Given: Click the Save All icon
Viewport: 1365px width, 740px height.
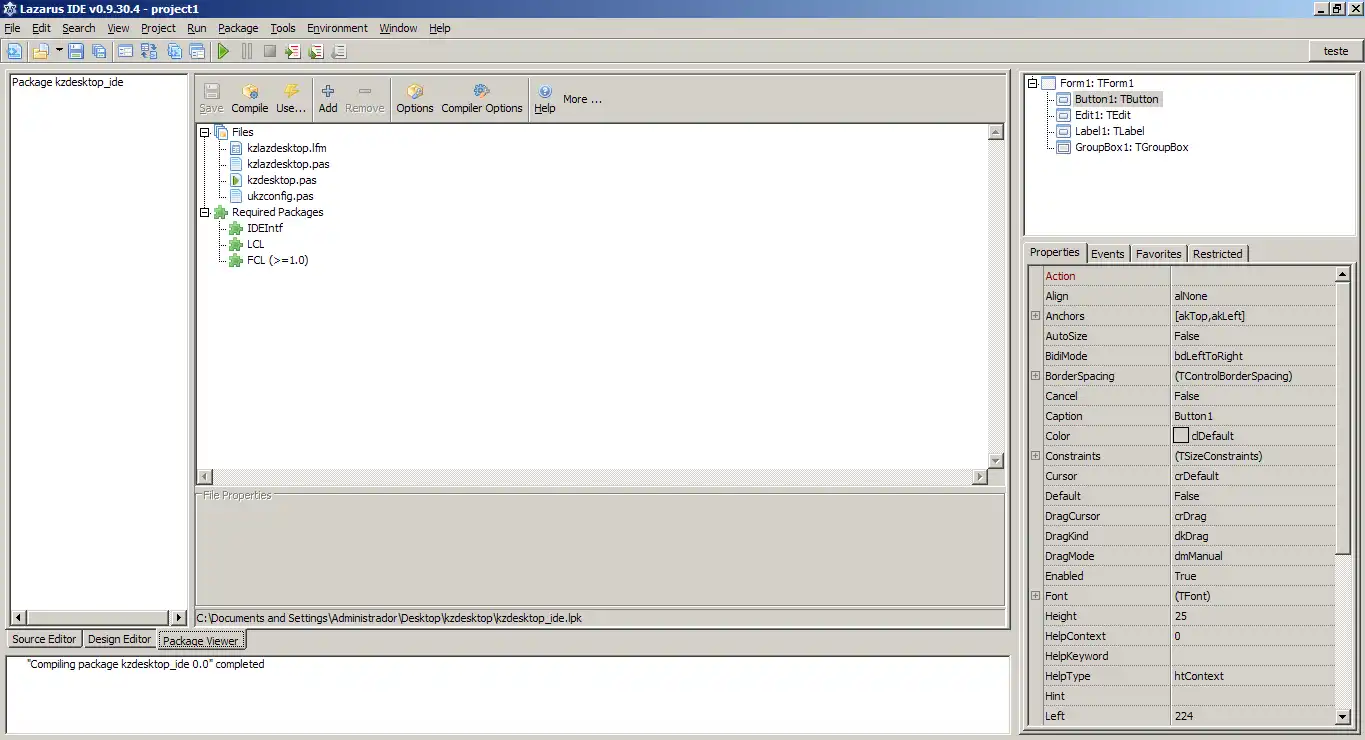Looking at the screenshot, I should tap(99, 51).
